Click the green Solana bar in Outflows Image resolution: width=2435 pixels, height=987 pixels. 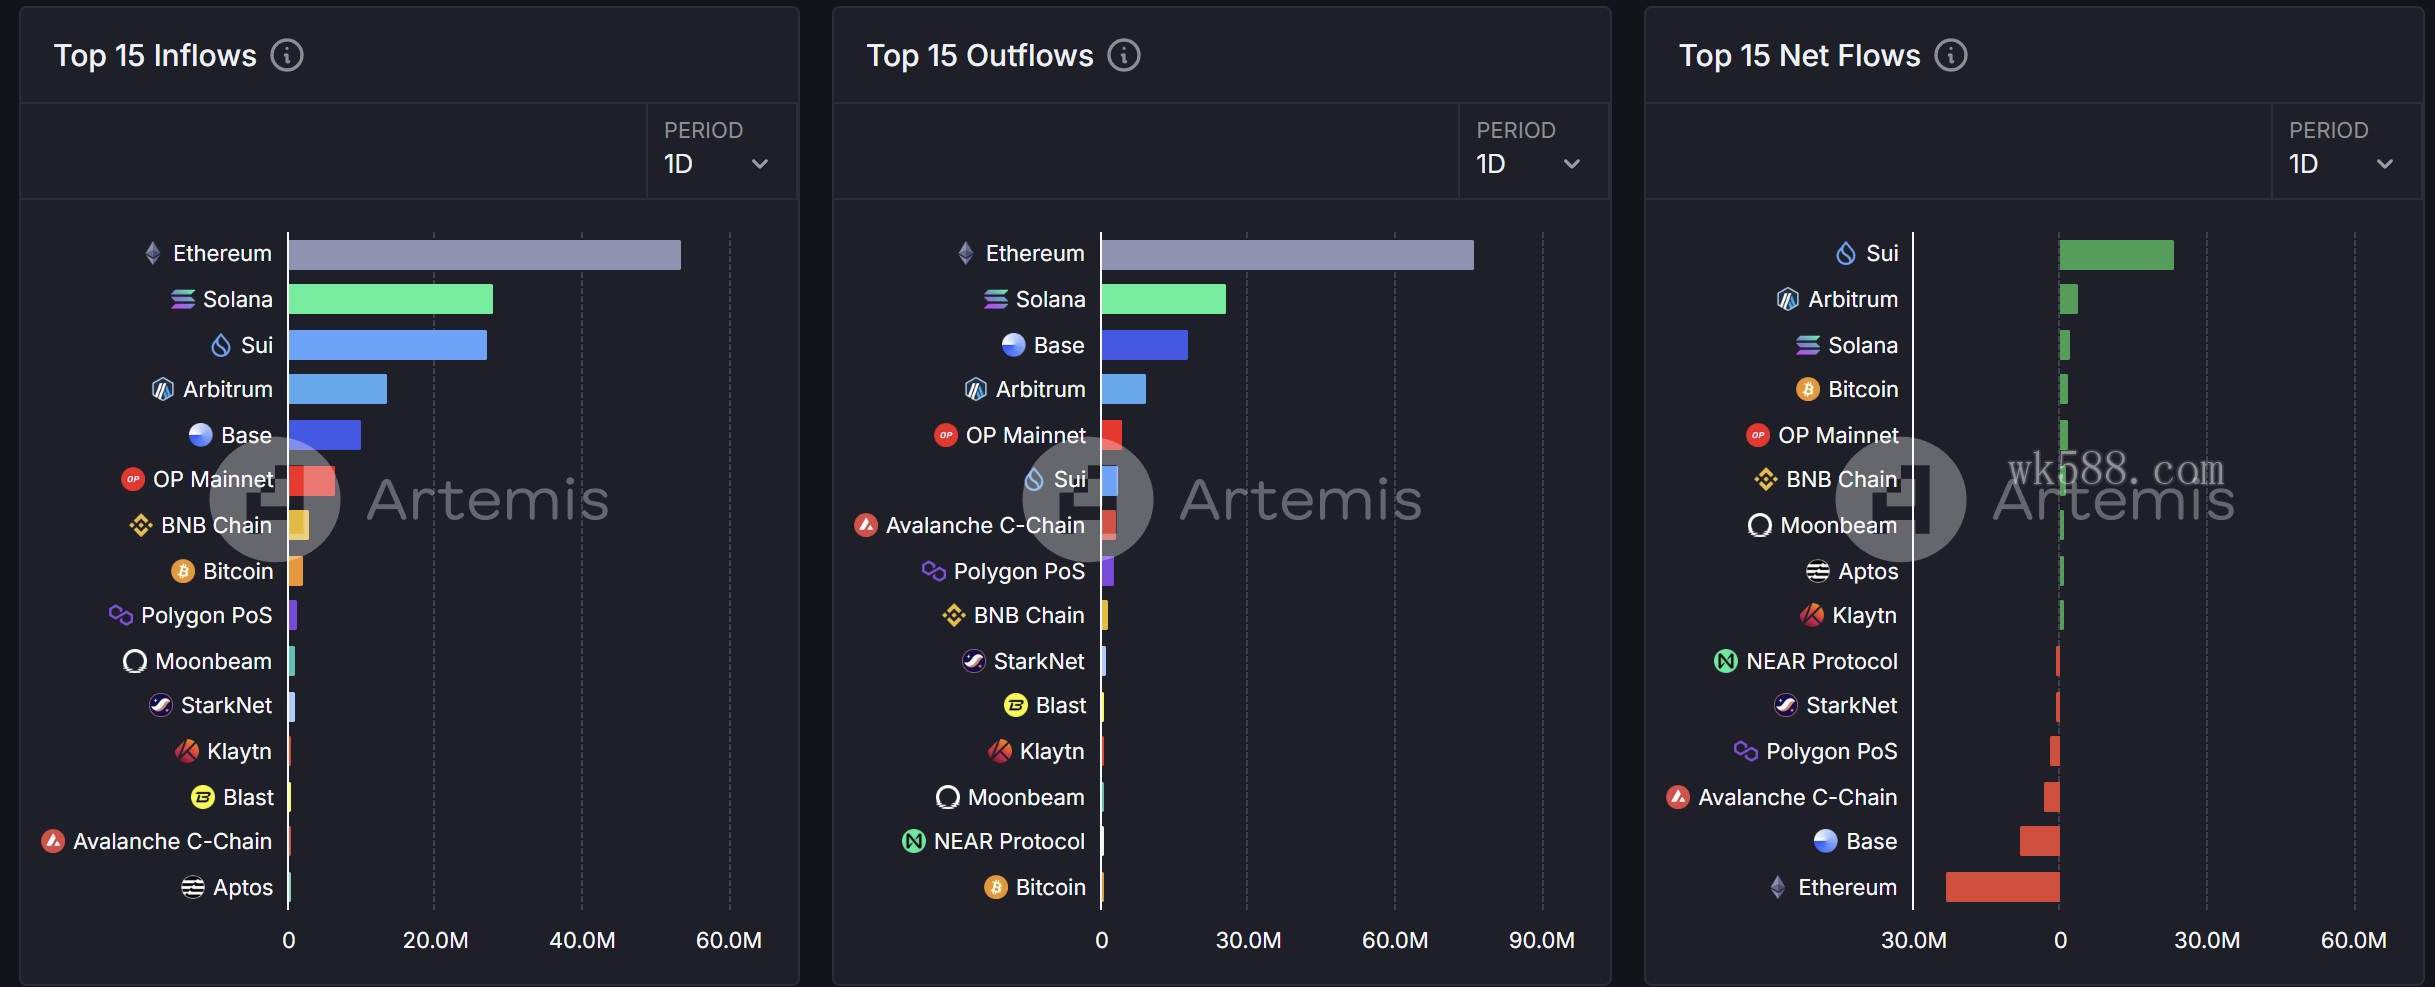click(1163, 299)
